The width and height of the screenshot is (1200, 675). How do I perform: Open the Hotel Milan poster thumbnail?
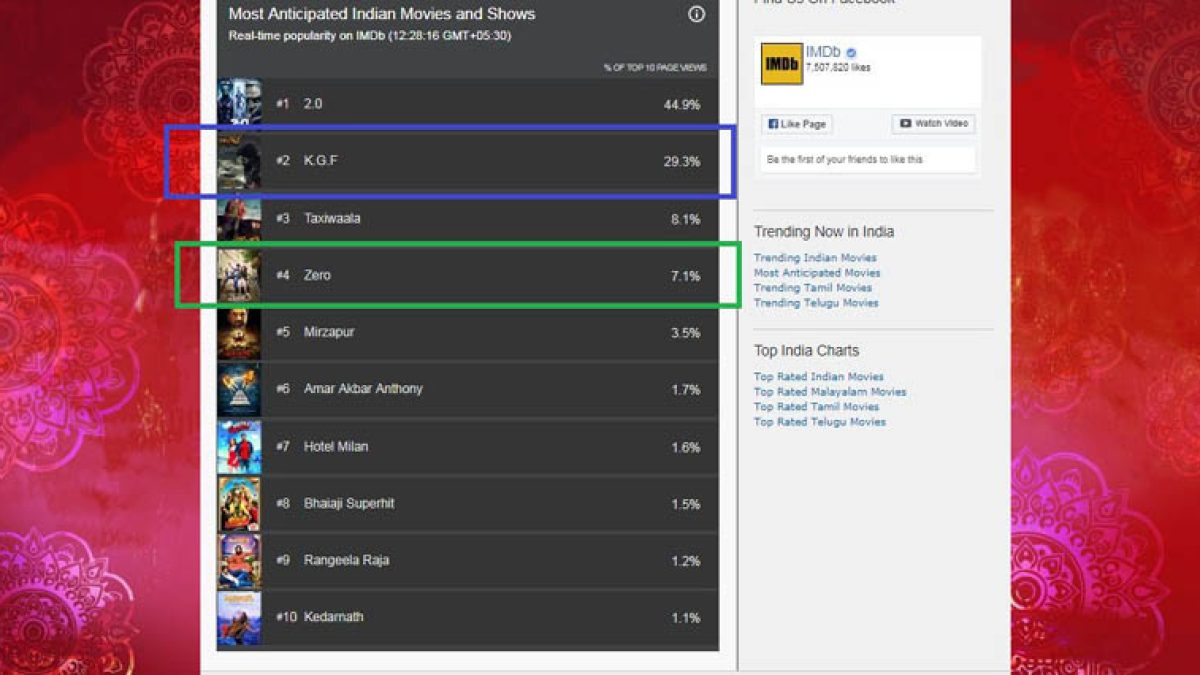coord(239,447)
